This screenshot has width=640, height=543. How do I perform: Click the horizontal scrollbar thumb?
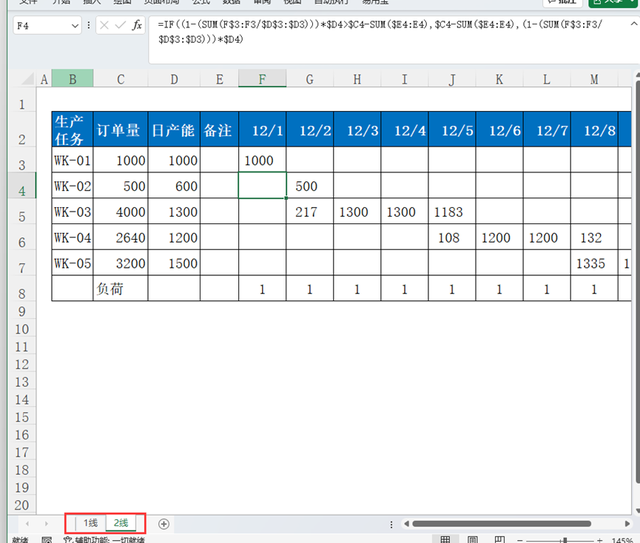click(502, 523)
